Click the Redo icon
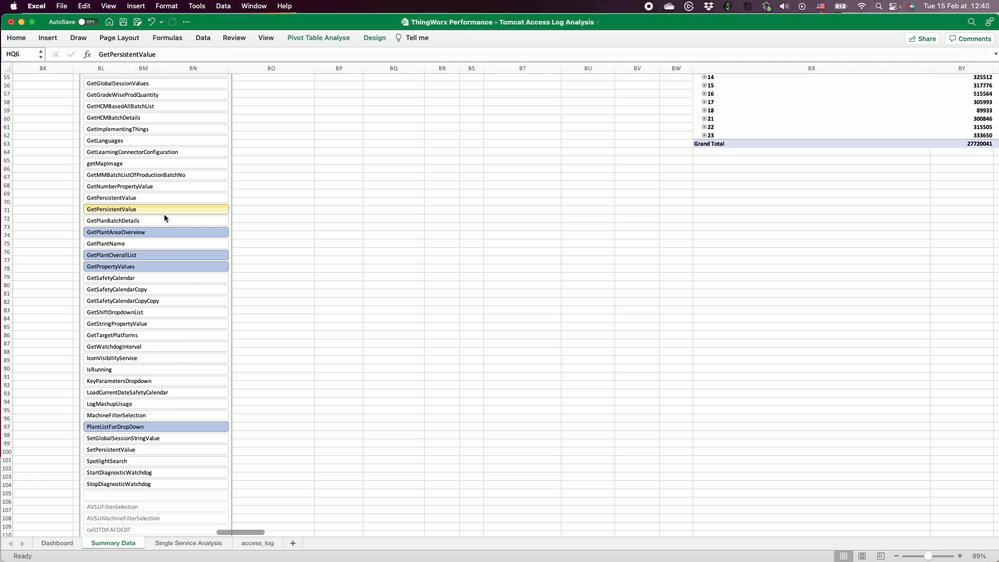Image resolution: width=999 pixels, height=562 pixels. pos(173,22)
